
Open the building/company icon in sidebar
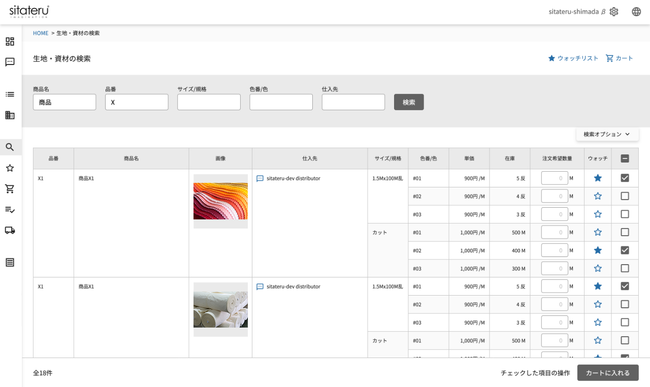pyautogui.click(x=10, y=115)
